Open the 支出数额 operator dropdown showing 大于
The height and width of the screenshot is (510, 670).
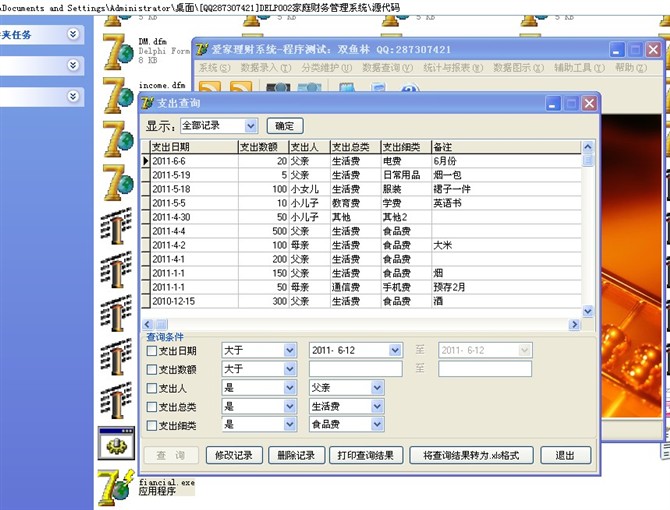[290, 369]
